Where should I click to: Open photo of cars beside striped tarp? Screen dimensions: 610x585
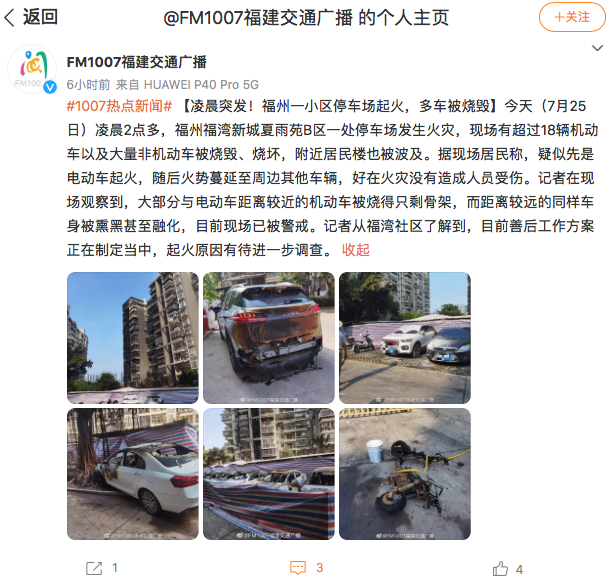pos(405,338)
